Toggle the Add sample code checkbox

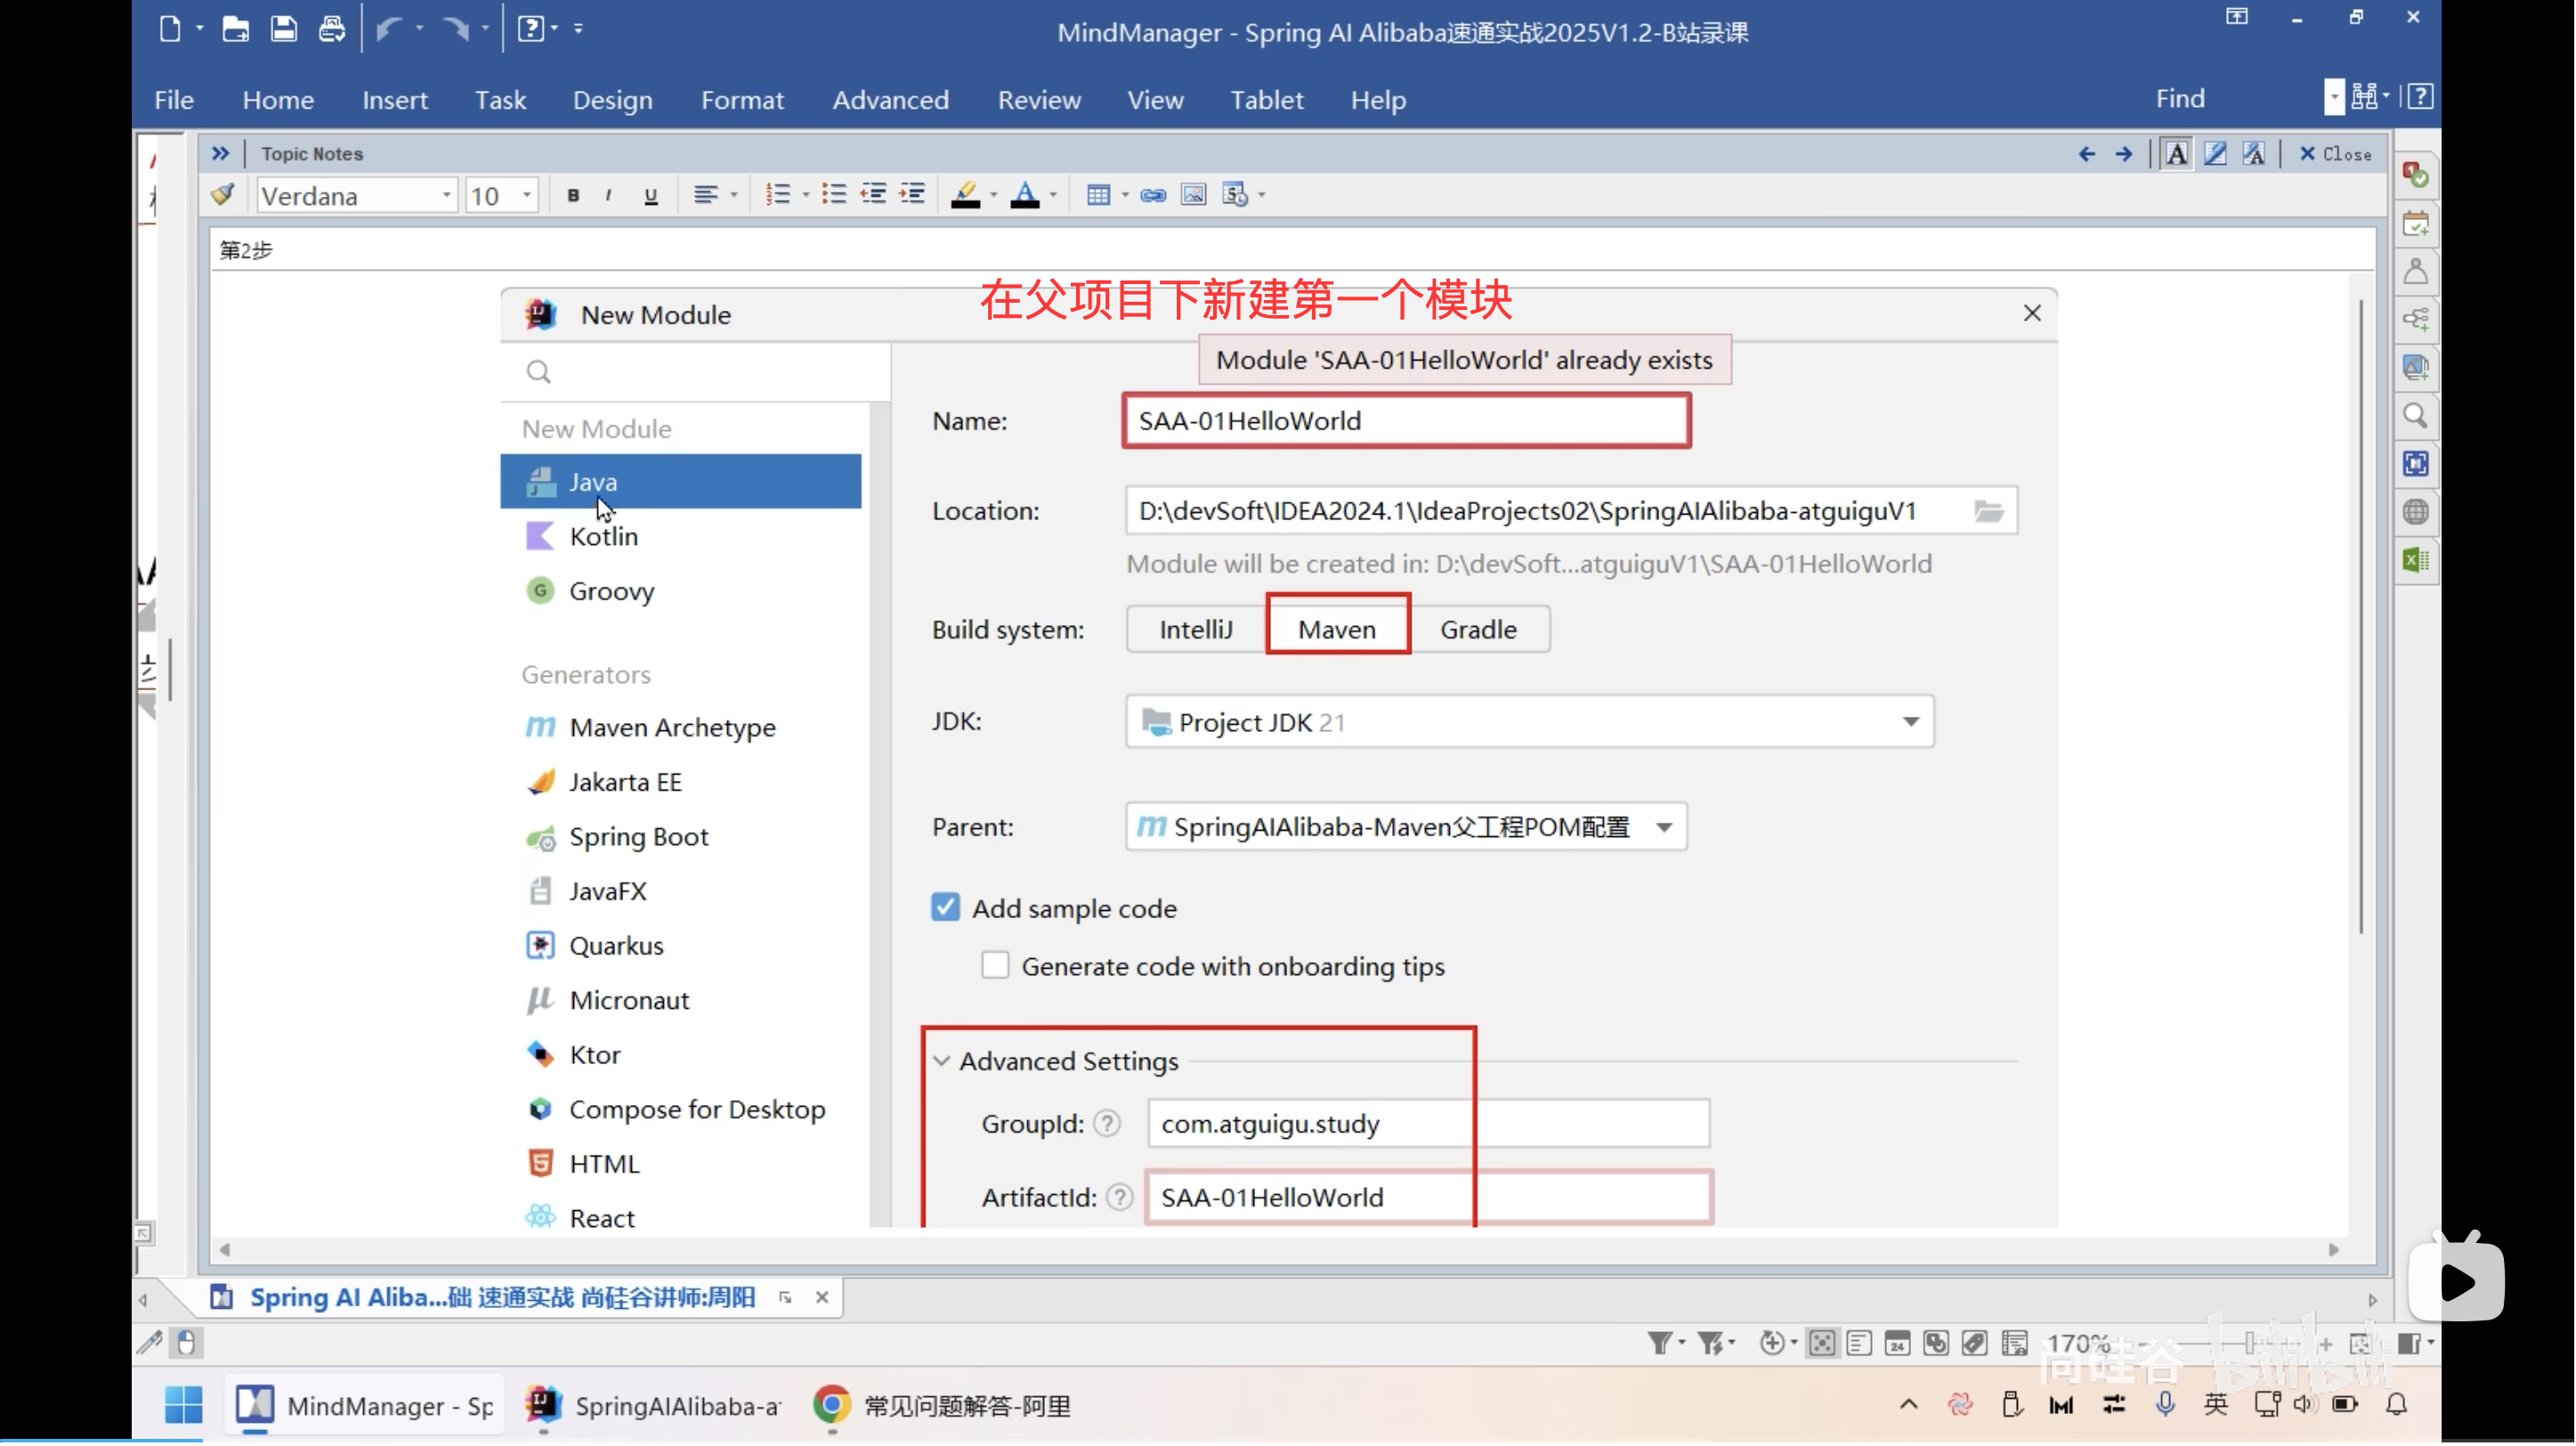[x=945, y=908]
